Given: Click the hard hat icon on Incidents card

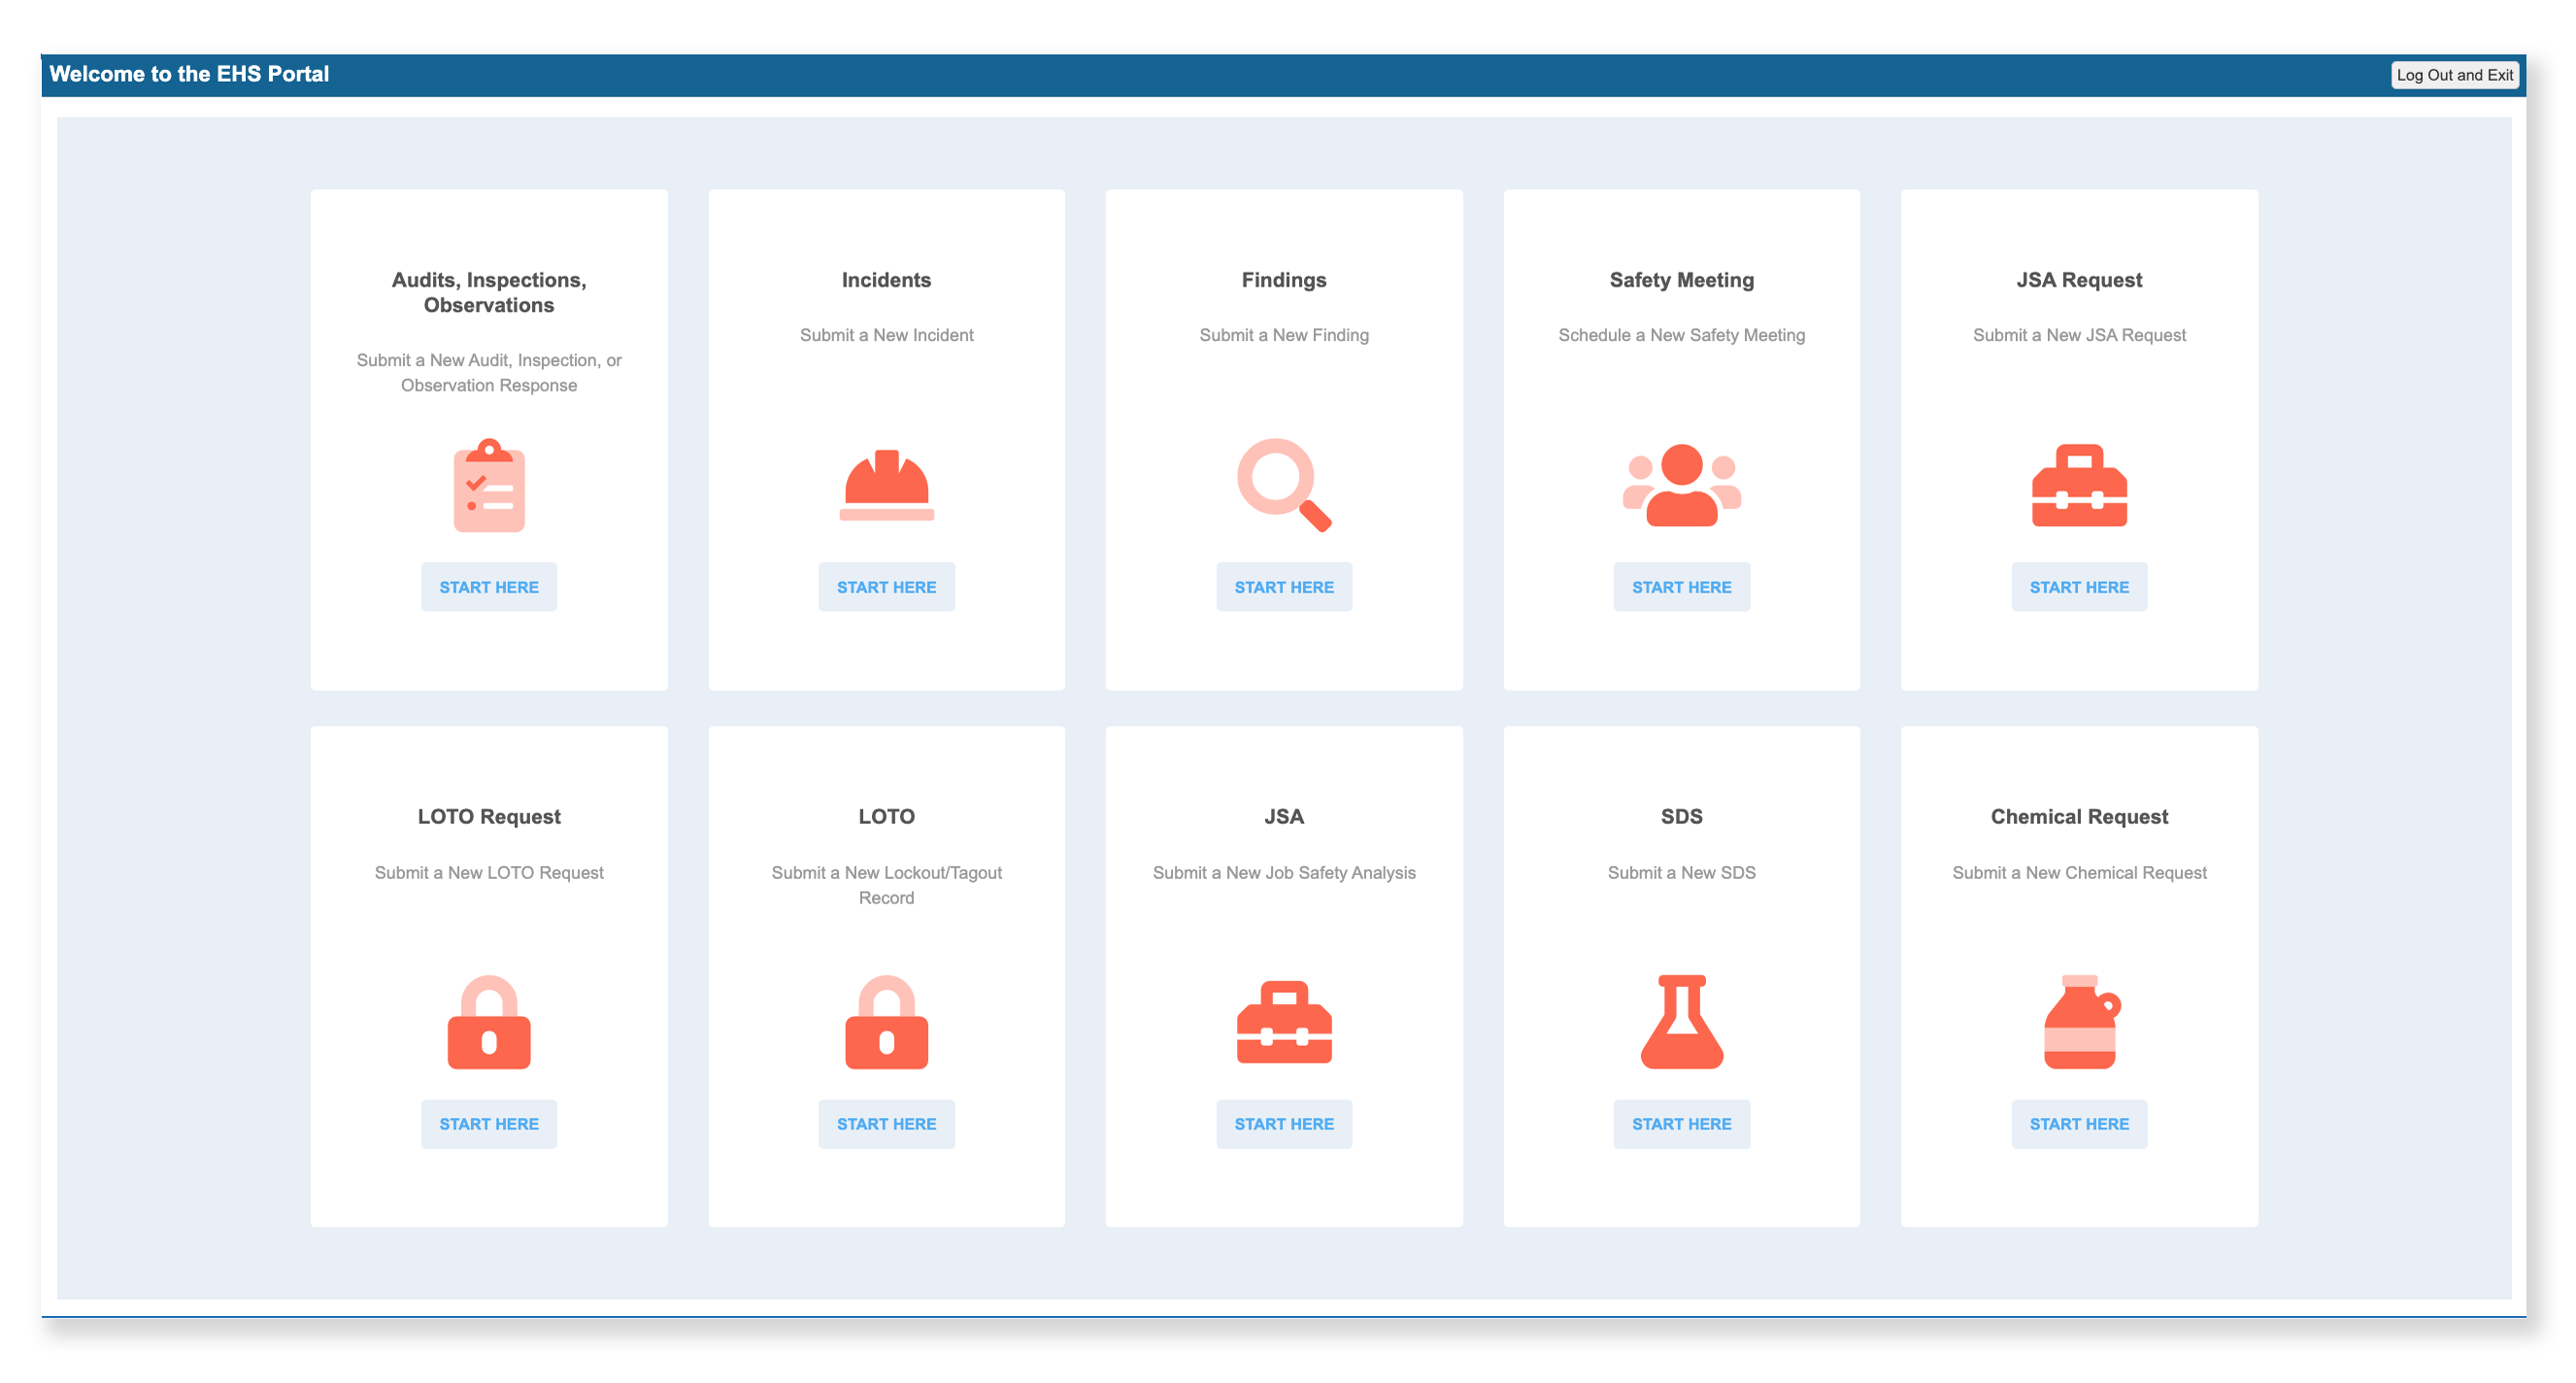Looking at the screenshot, I should point(886,485).
